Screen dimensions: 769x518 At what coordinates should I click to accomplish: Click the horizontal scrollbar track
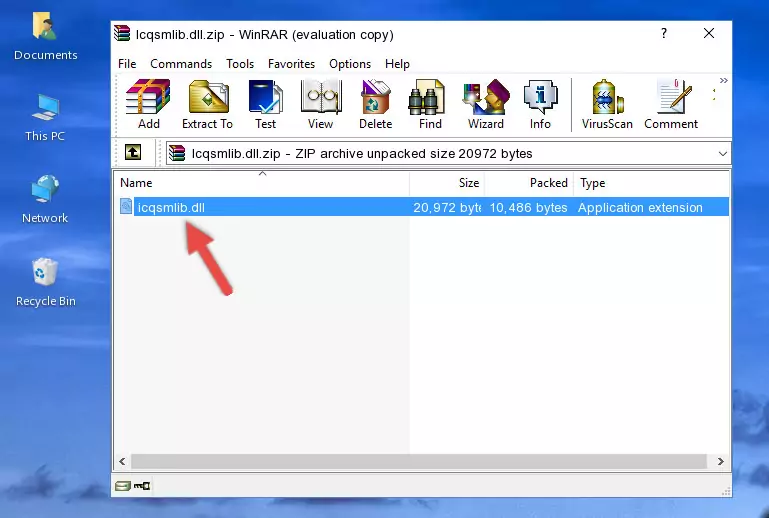click(x=418, y=461)
